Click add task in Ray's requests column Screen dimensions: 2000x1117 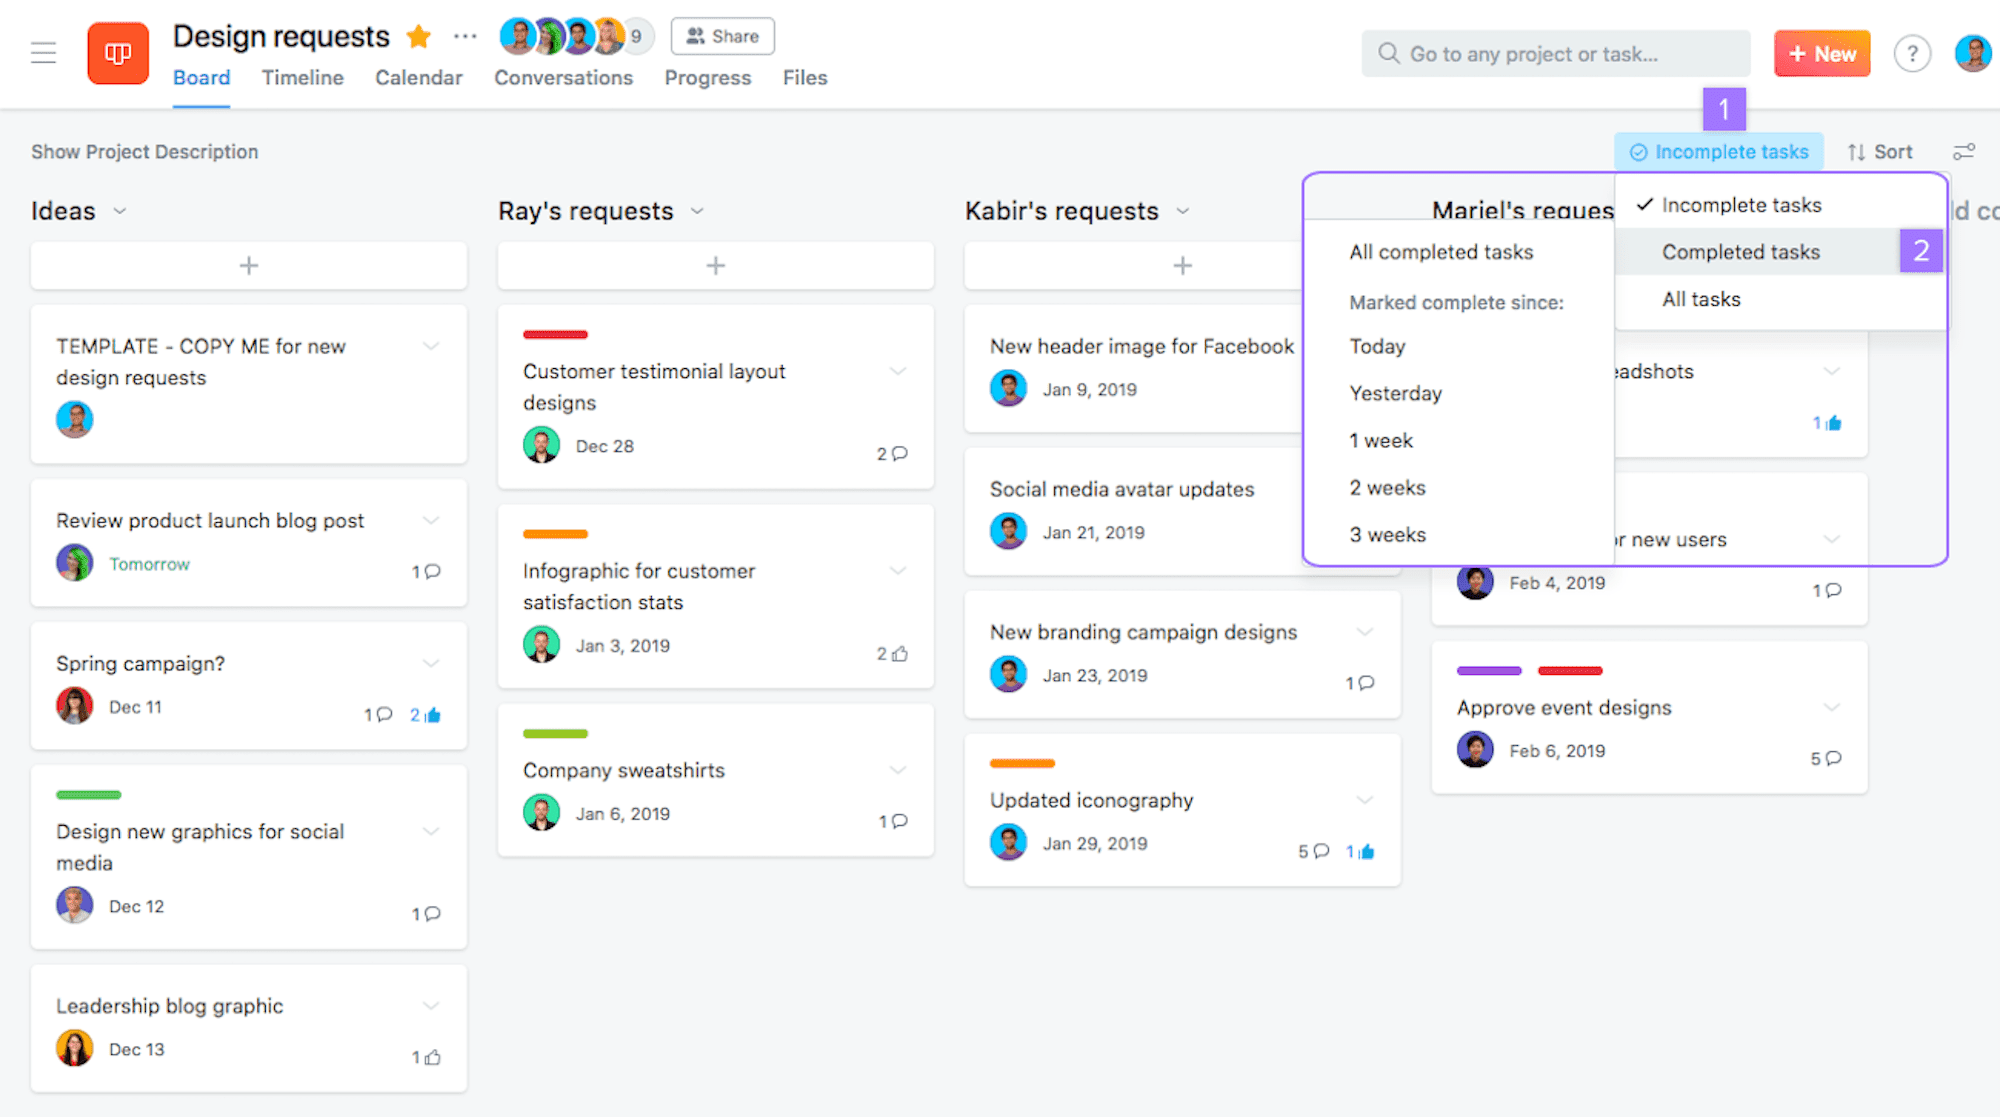[714, 265]
